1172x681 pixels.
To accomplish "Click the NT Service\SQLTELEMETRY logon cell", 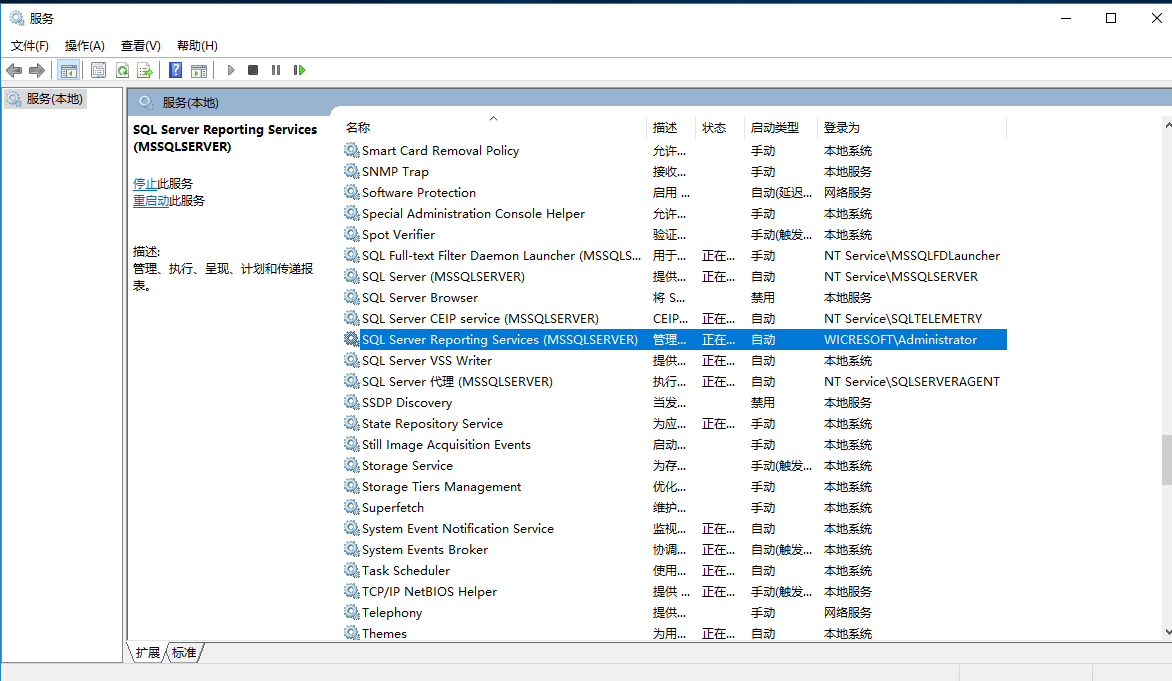I will pos(903,318).
